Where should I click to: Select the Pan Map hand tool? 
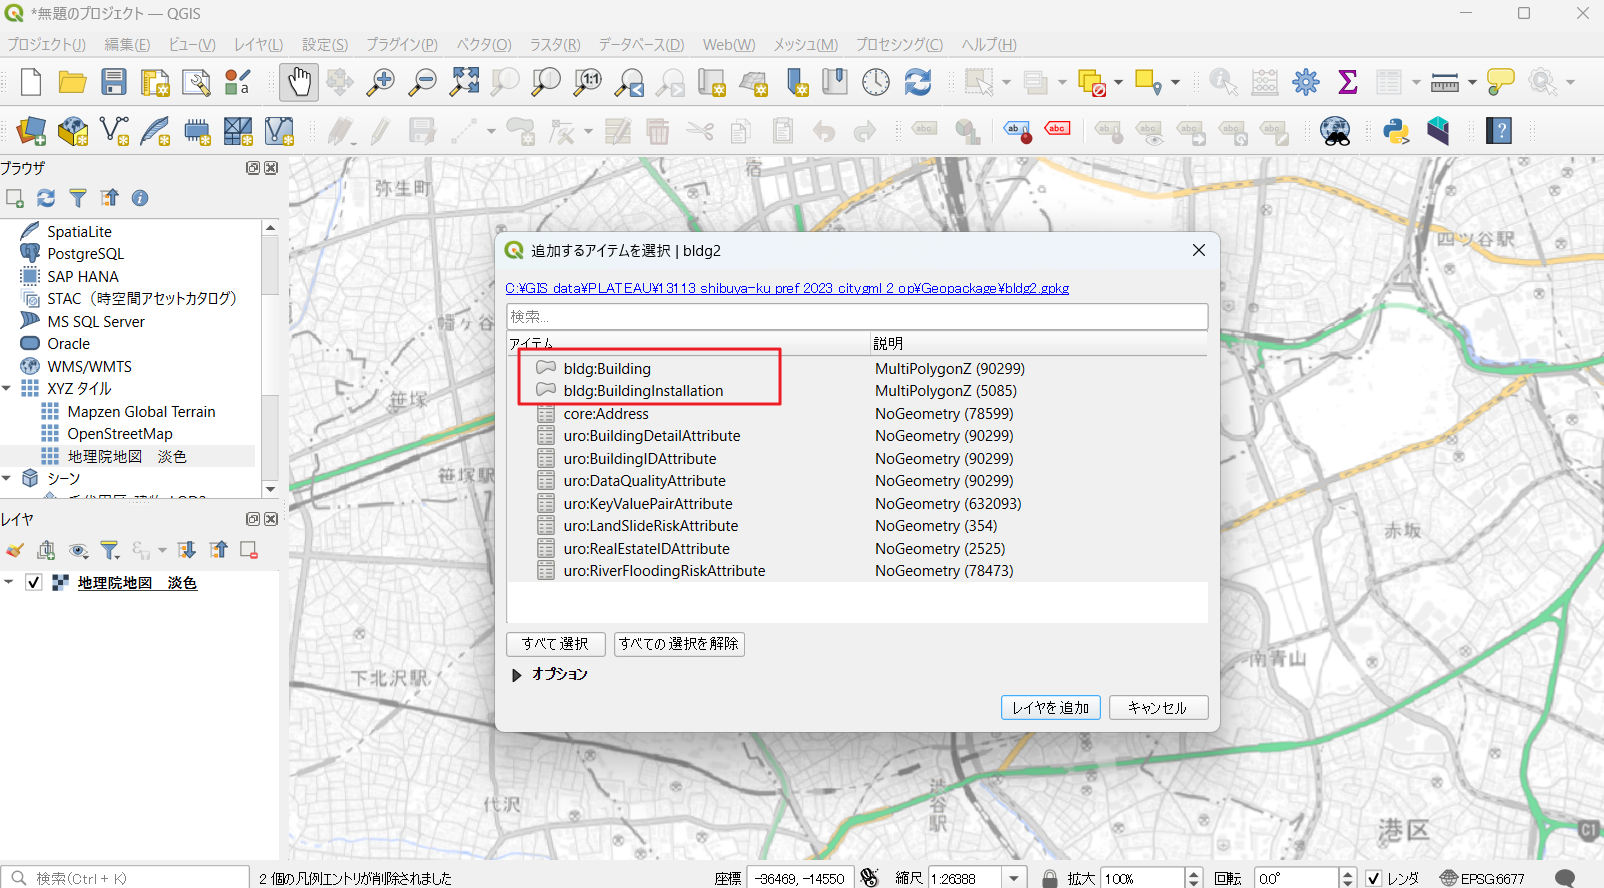pyautogui.click(x=298, y=82)
